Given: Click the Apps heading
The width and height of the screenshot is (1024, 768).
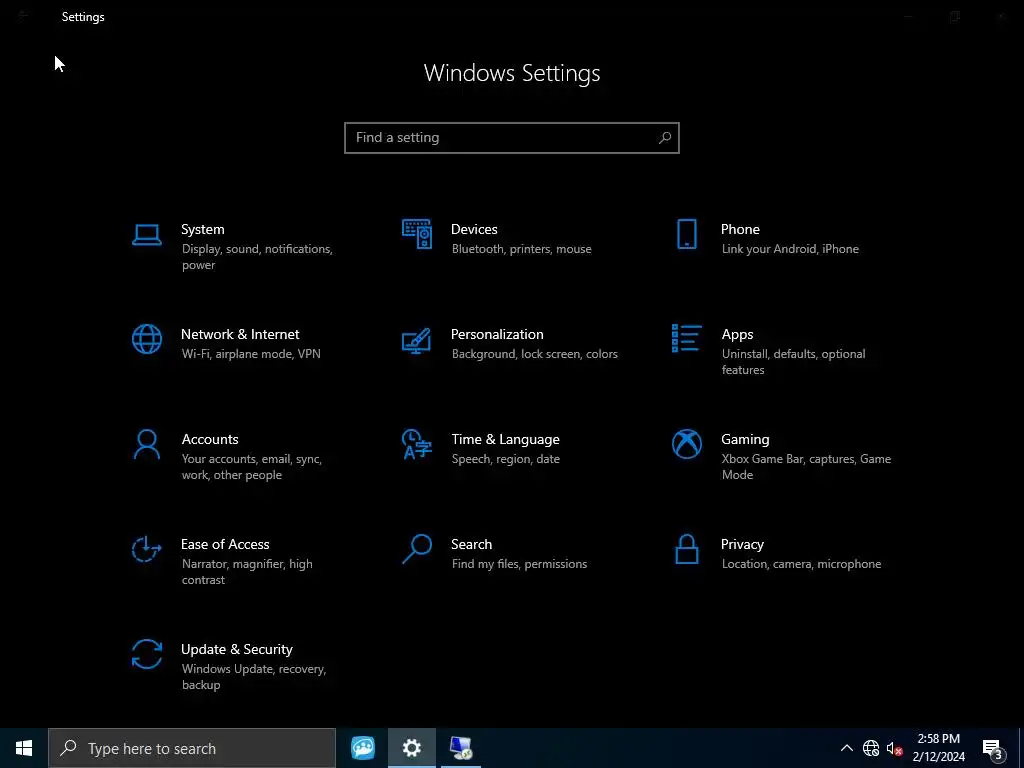Looking at the screenshot, I should pyautogui.click(x=737, y=335).
